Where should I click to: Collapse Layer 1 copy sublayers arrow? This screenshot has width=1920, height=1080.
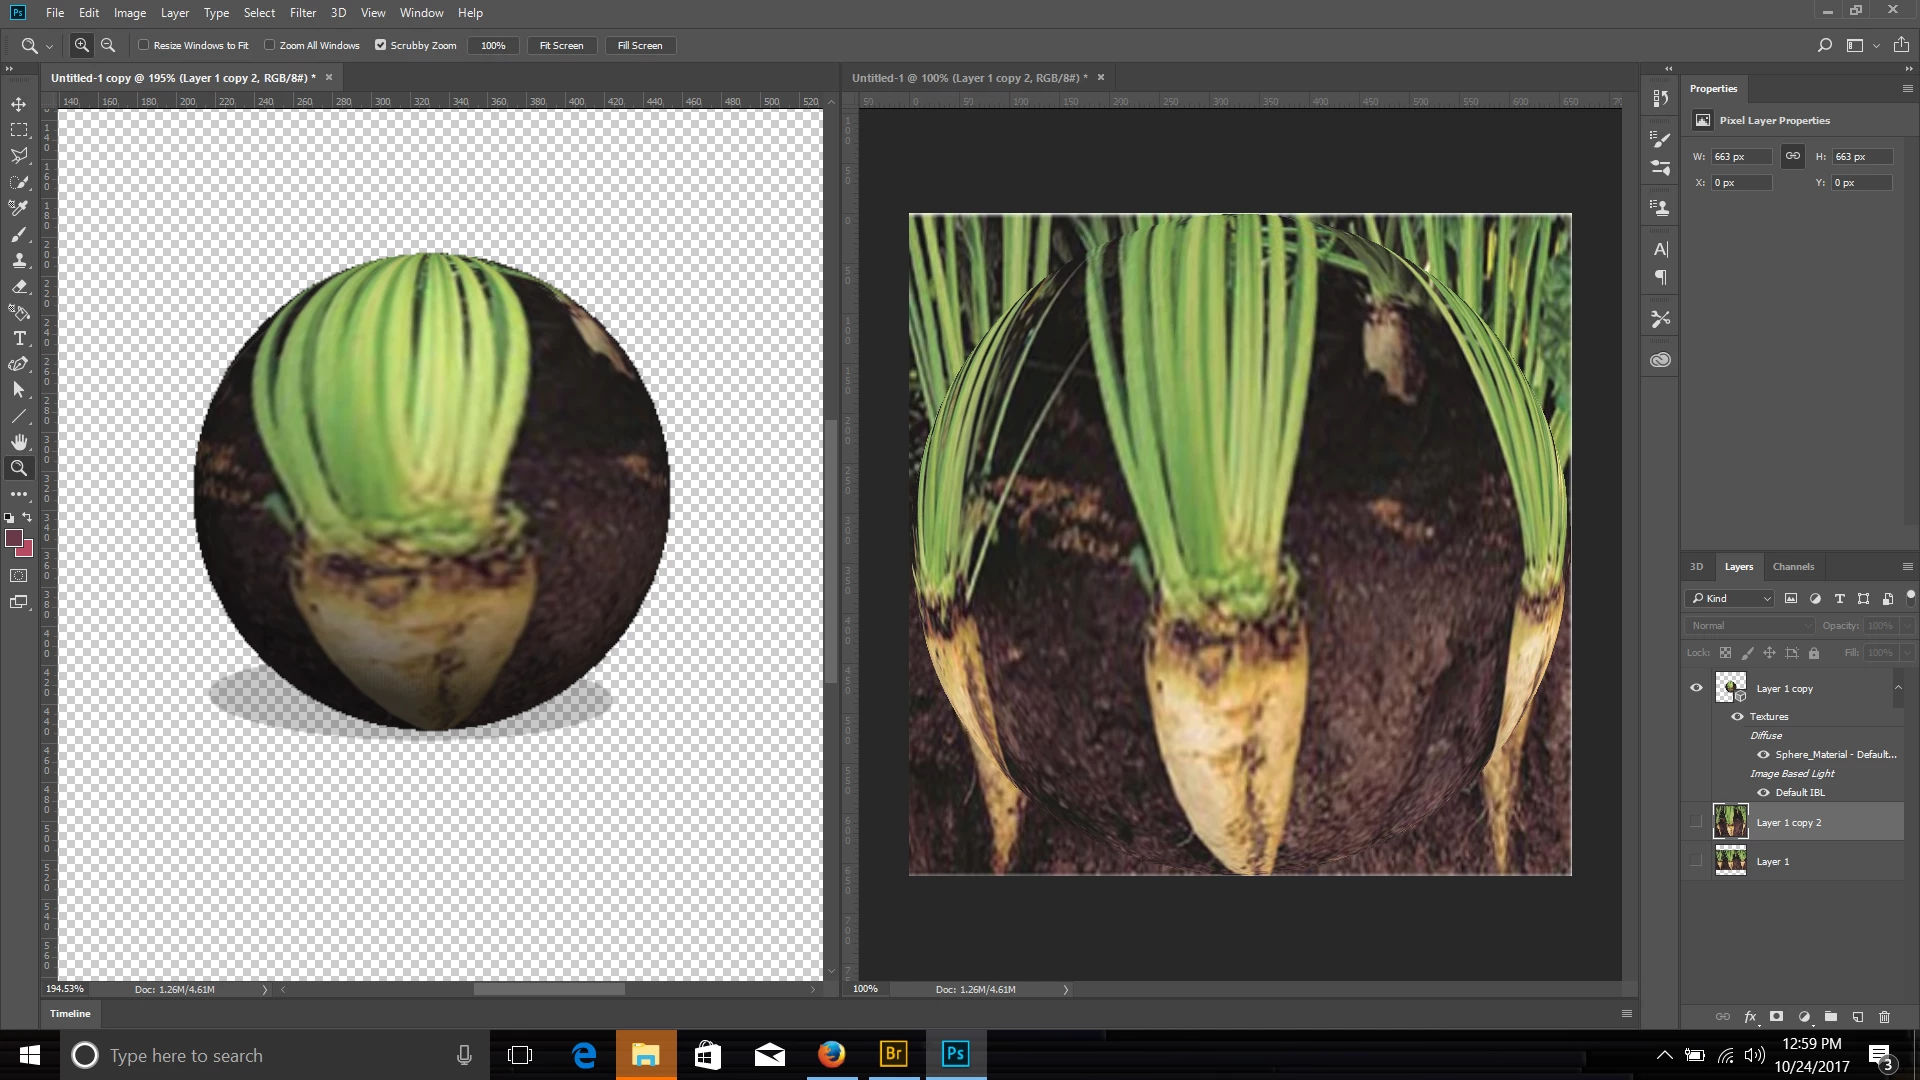[x=1897, y=687]
